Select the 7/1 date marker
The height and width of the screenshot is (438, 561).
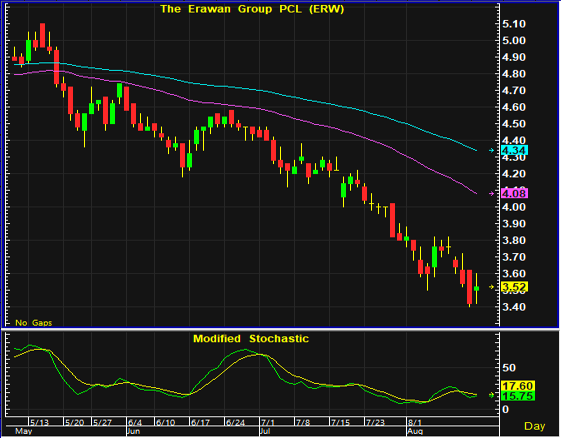pos(268,422)
